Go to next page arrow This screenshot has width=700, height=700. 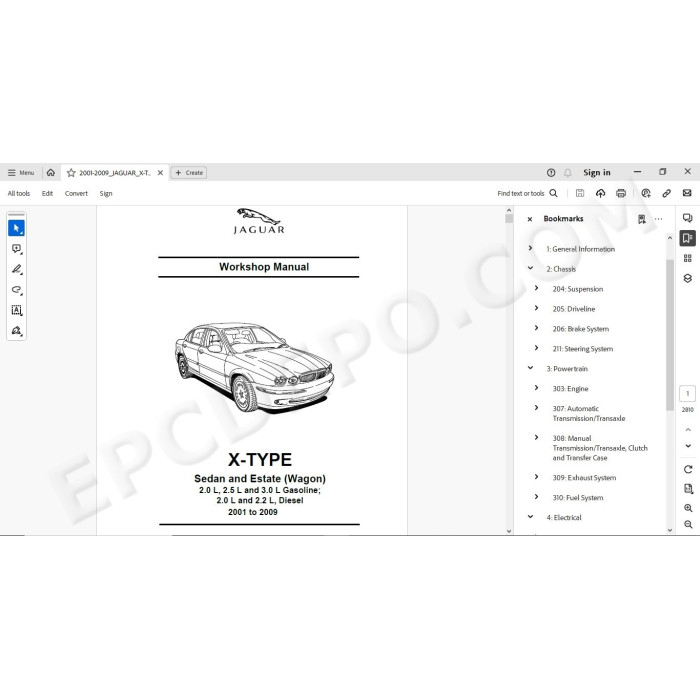tap(688, 446)
